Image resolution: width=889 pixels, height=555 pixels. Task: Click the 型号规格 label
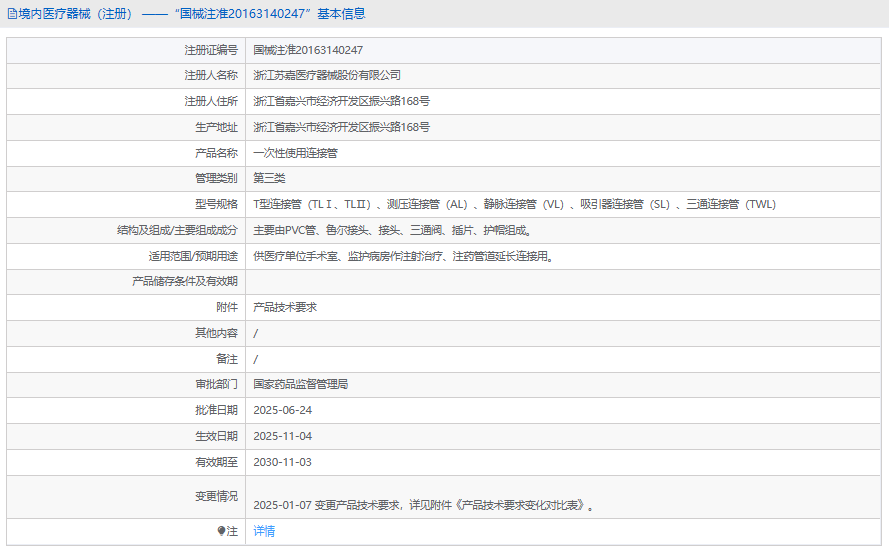point(217,205)
